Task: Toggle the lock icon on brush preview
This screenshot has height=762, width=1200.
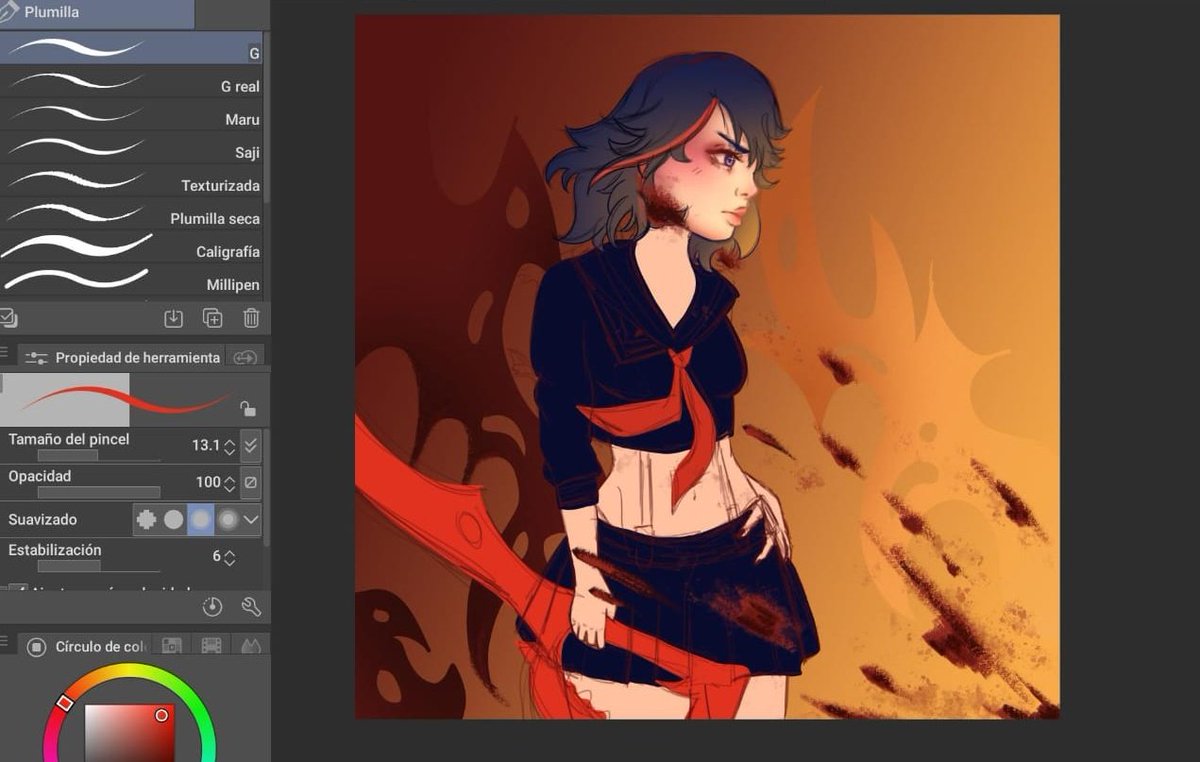Action: click(247, 408)
